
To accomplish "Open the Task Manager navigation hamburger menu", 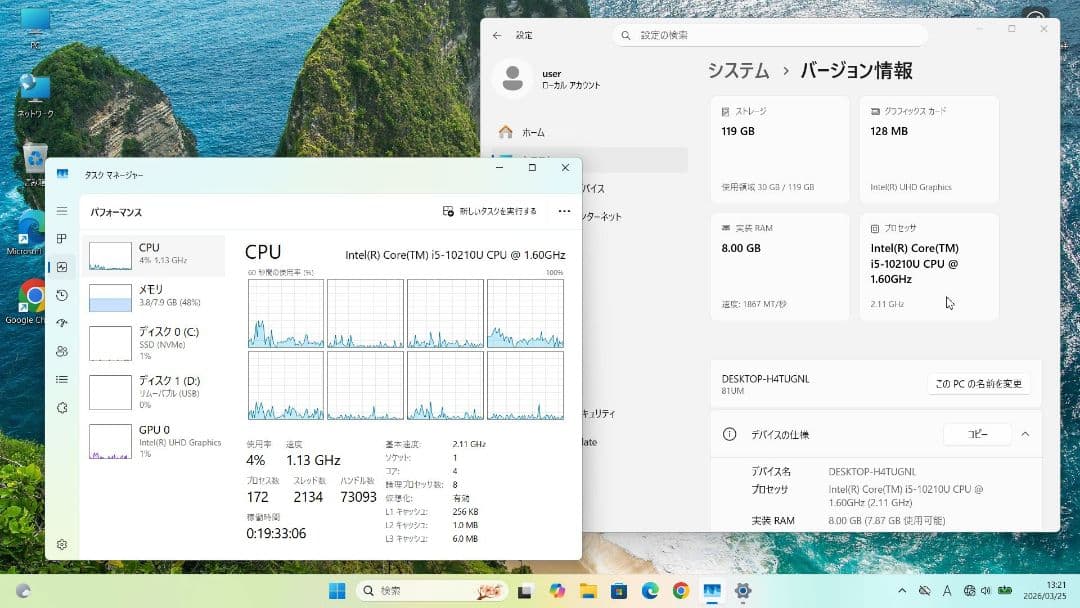I will (x=61, y=210).
